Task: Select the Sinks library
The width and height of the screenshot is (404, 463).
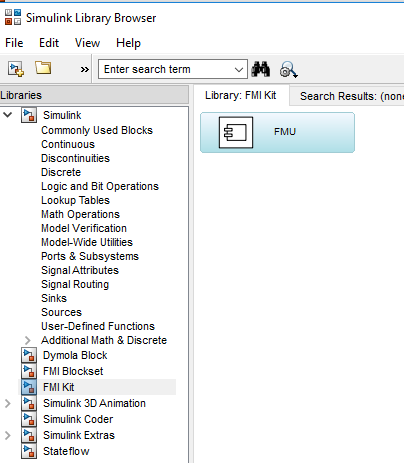Action: 54,298
